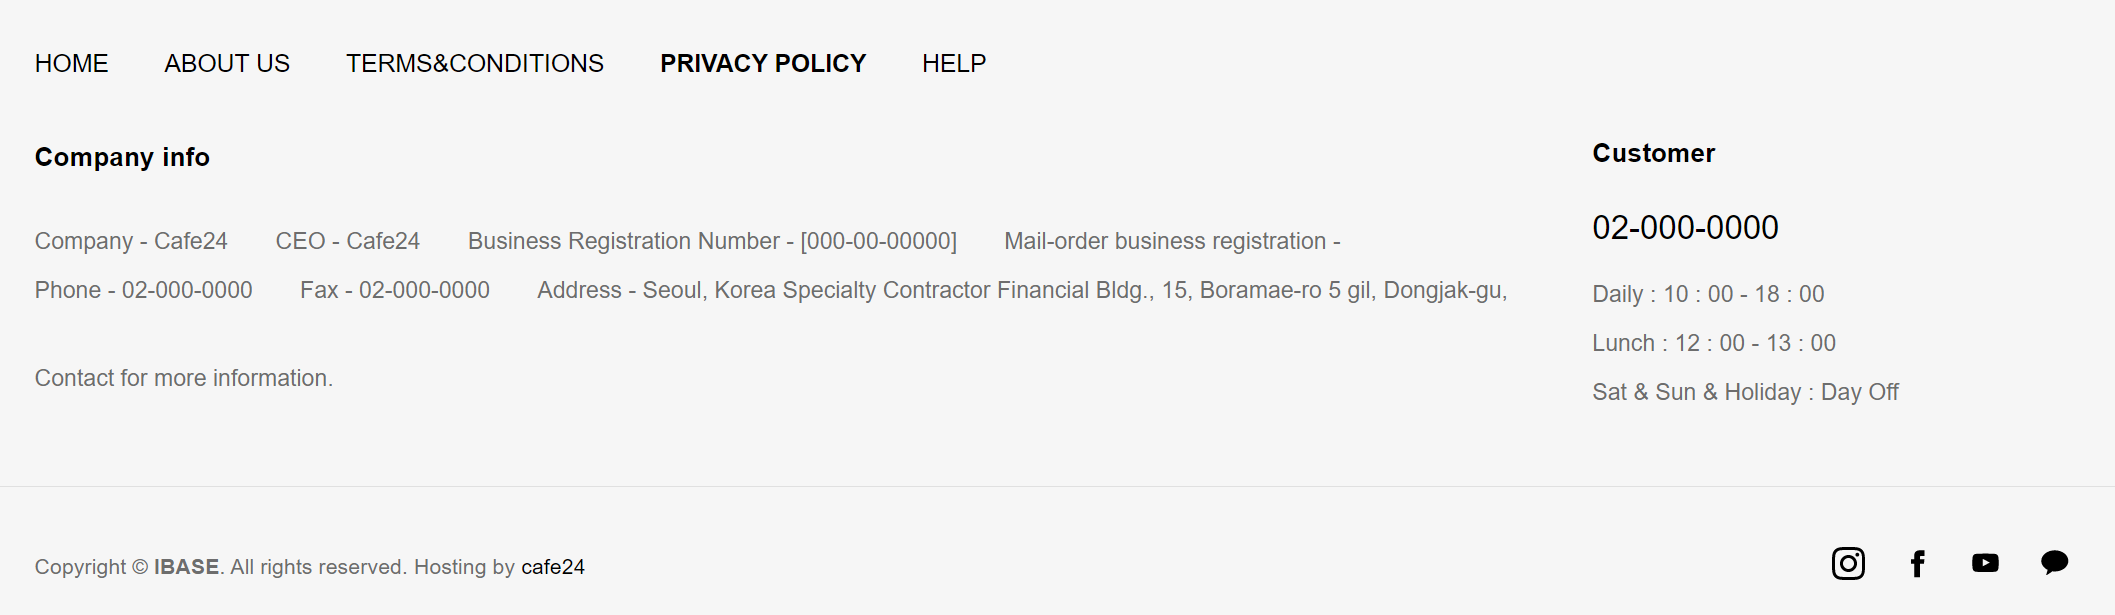
Task: Select the IBASE copyright name
Action: point(186,567)
